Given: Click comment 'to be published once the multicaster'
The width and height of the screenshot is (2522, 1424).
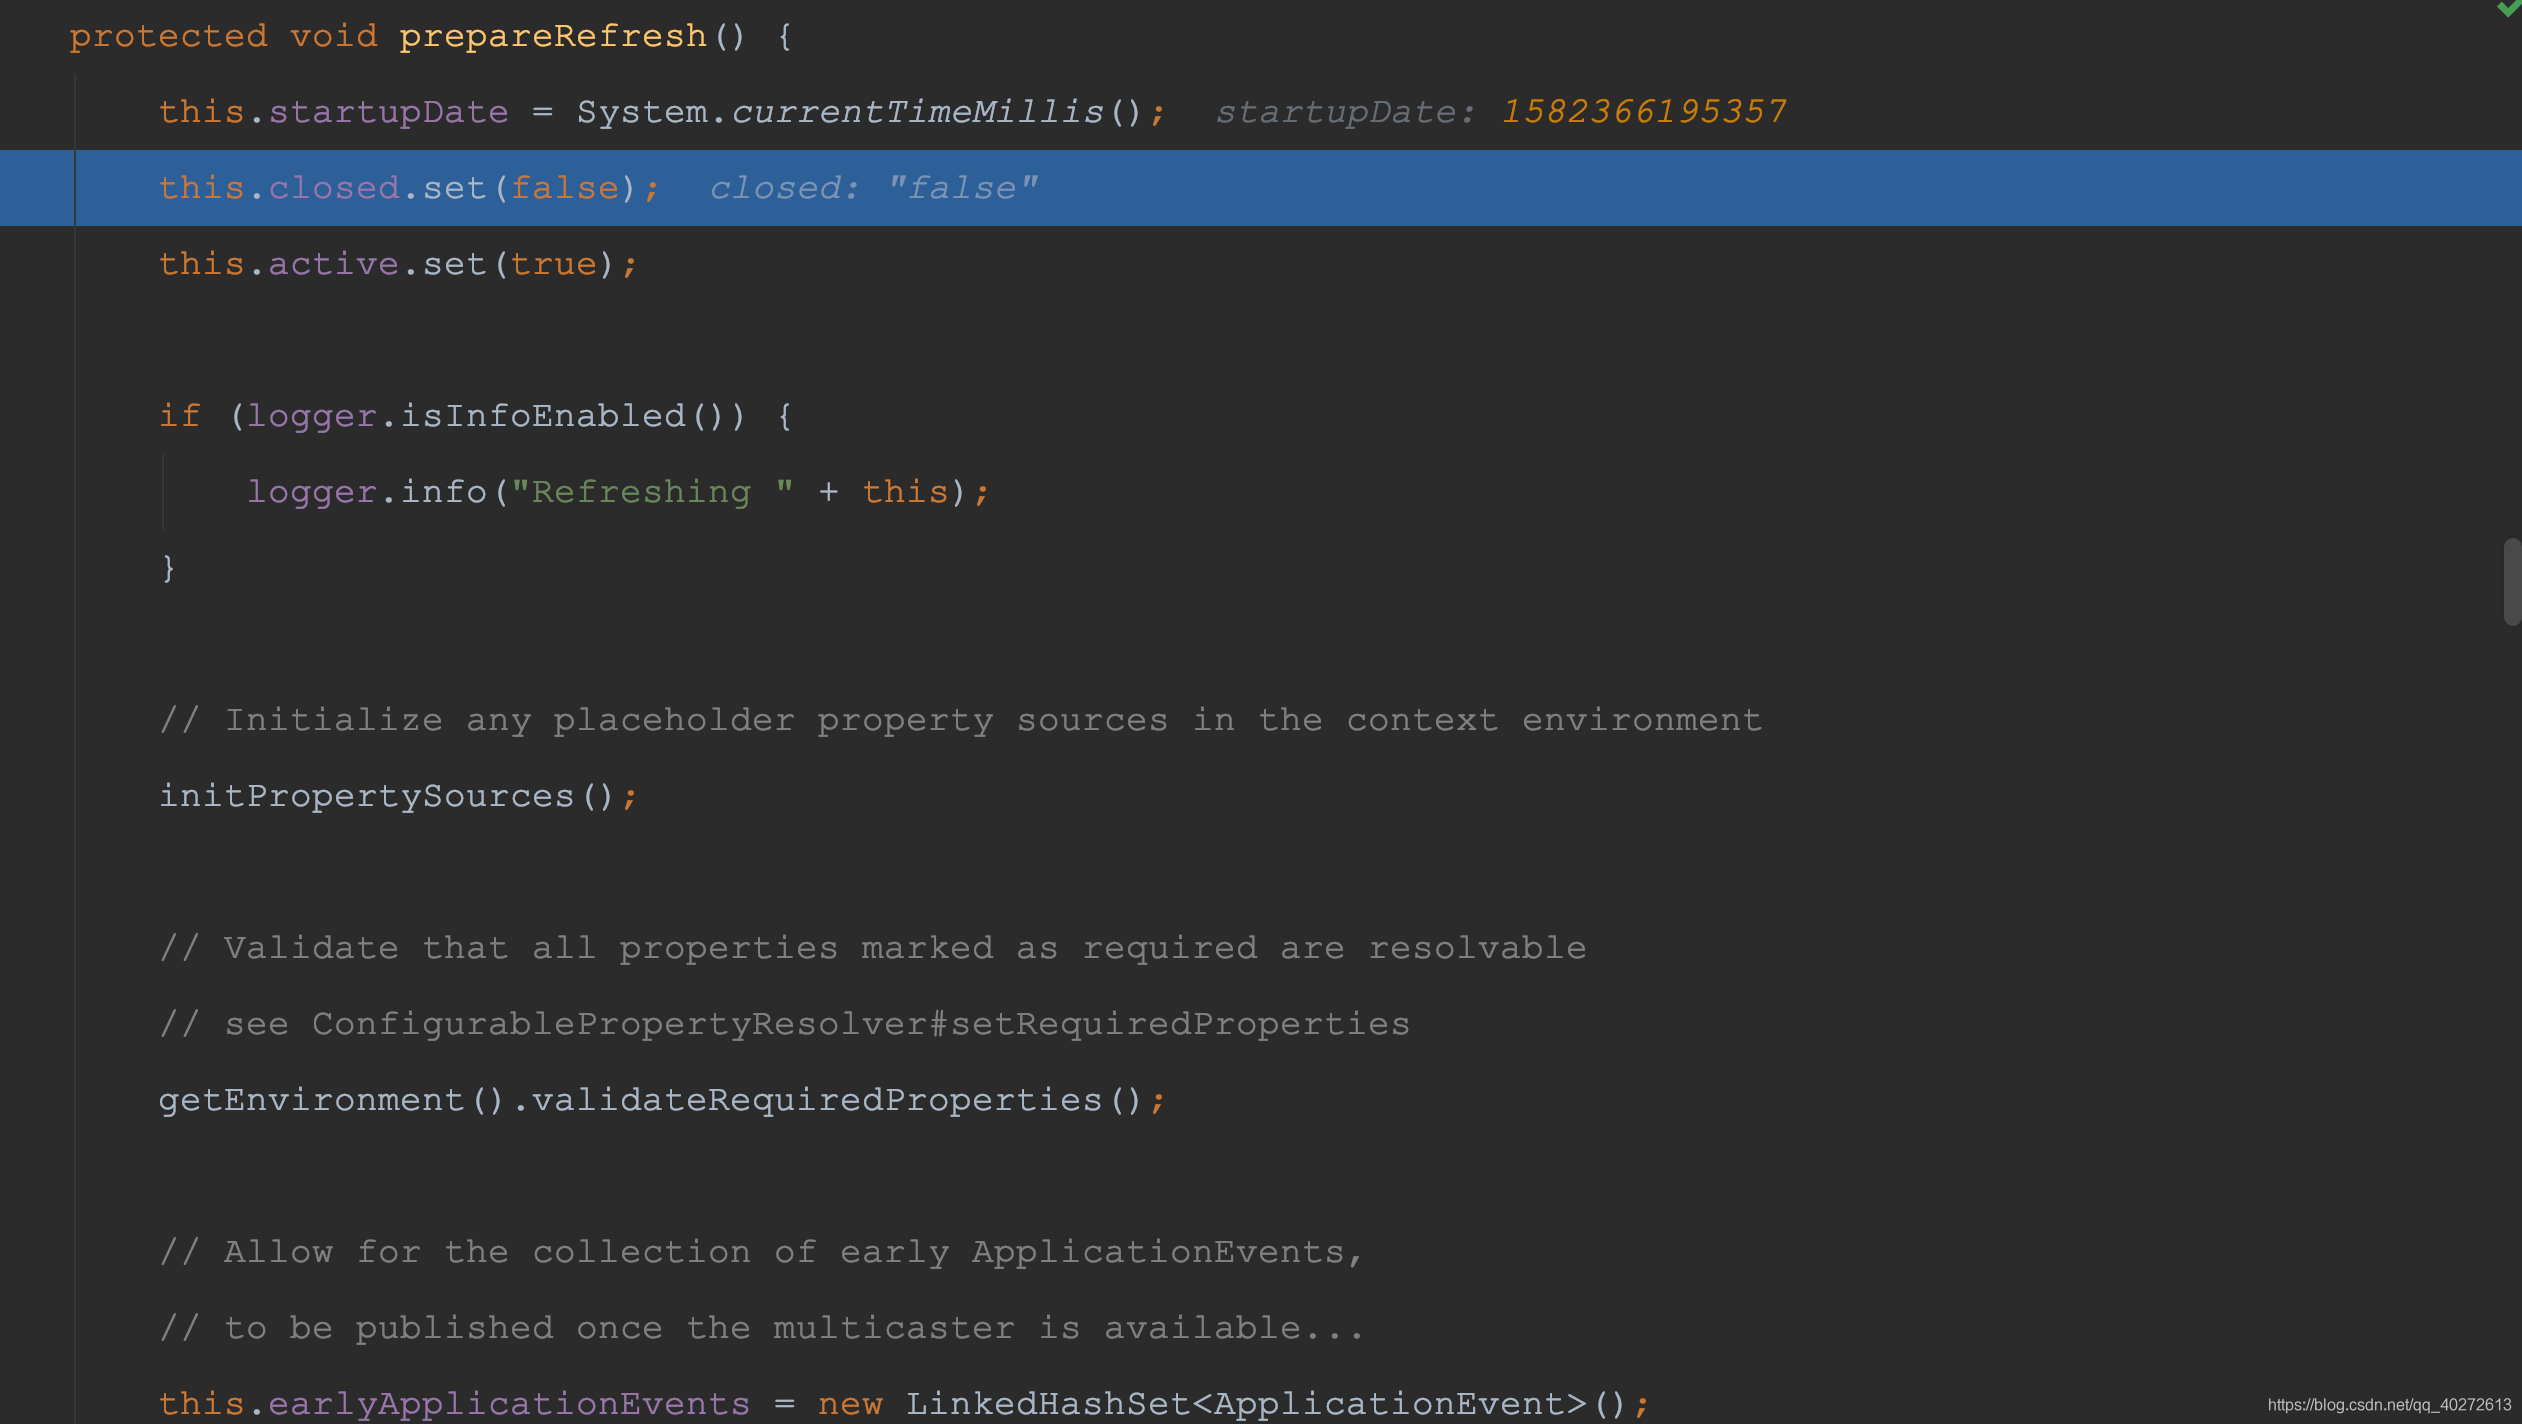Looking at the screenshot, I should [762, 1328].
